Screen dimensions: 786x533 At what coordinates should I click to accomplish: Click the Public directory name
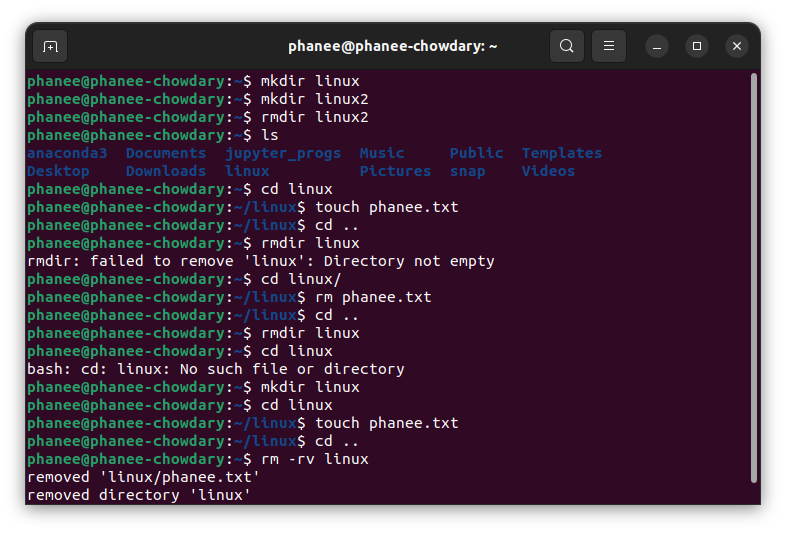pos(476,153)
